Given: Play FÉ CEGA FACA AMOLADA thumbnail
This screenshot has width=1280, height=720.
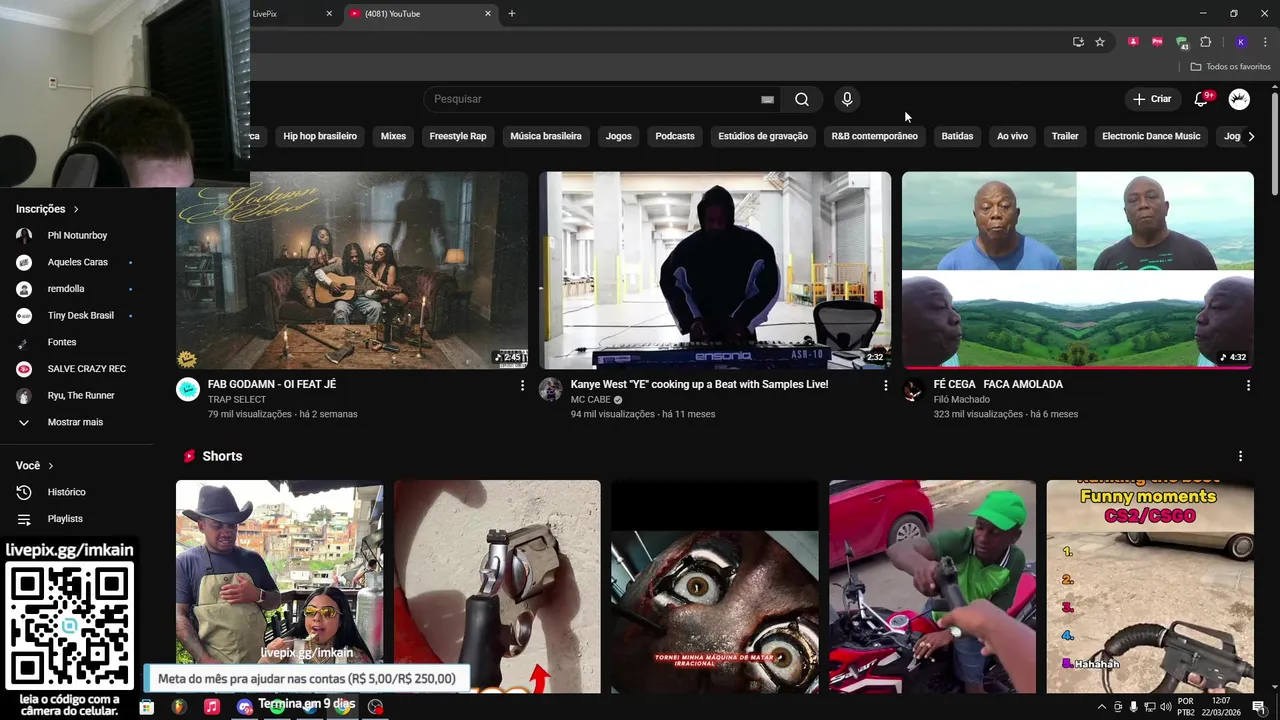Looking at the screenshot, I should [1078, 270].
